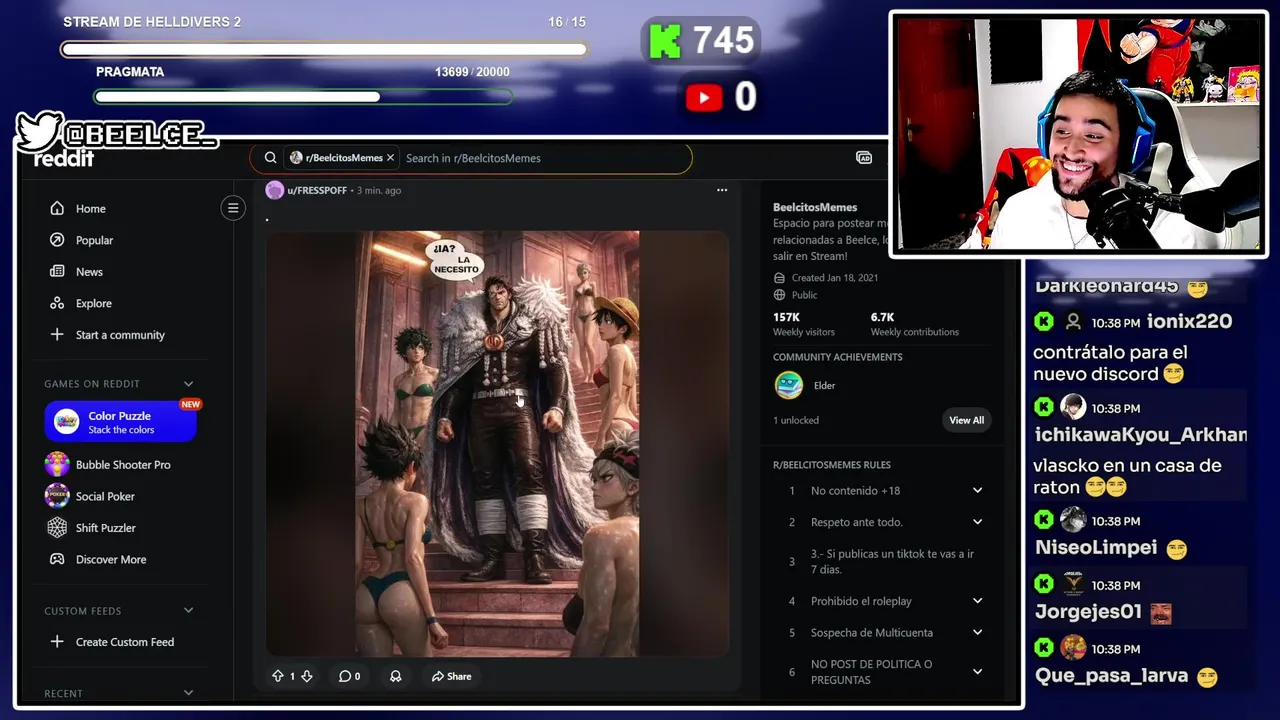Viewport: 1280px width, 720px height.
Task: Click the Discover More gamepad icon
Action: click(57, 559)
